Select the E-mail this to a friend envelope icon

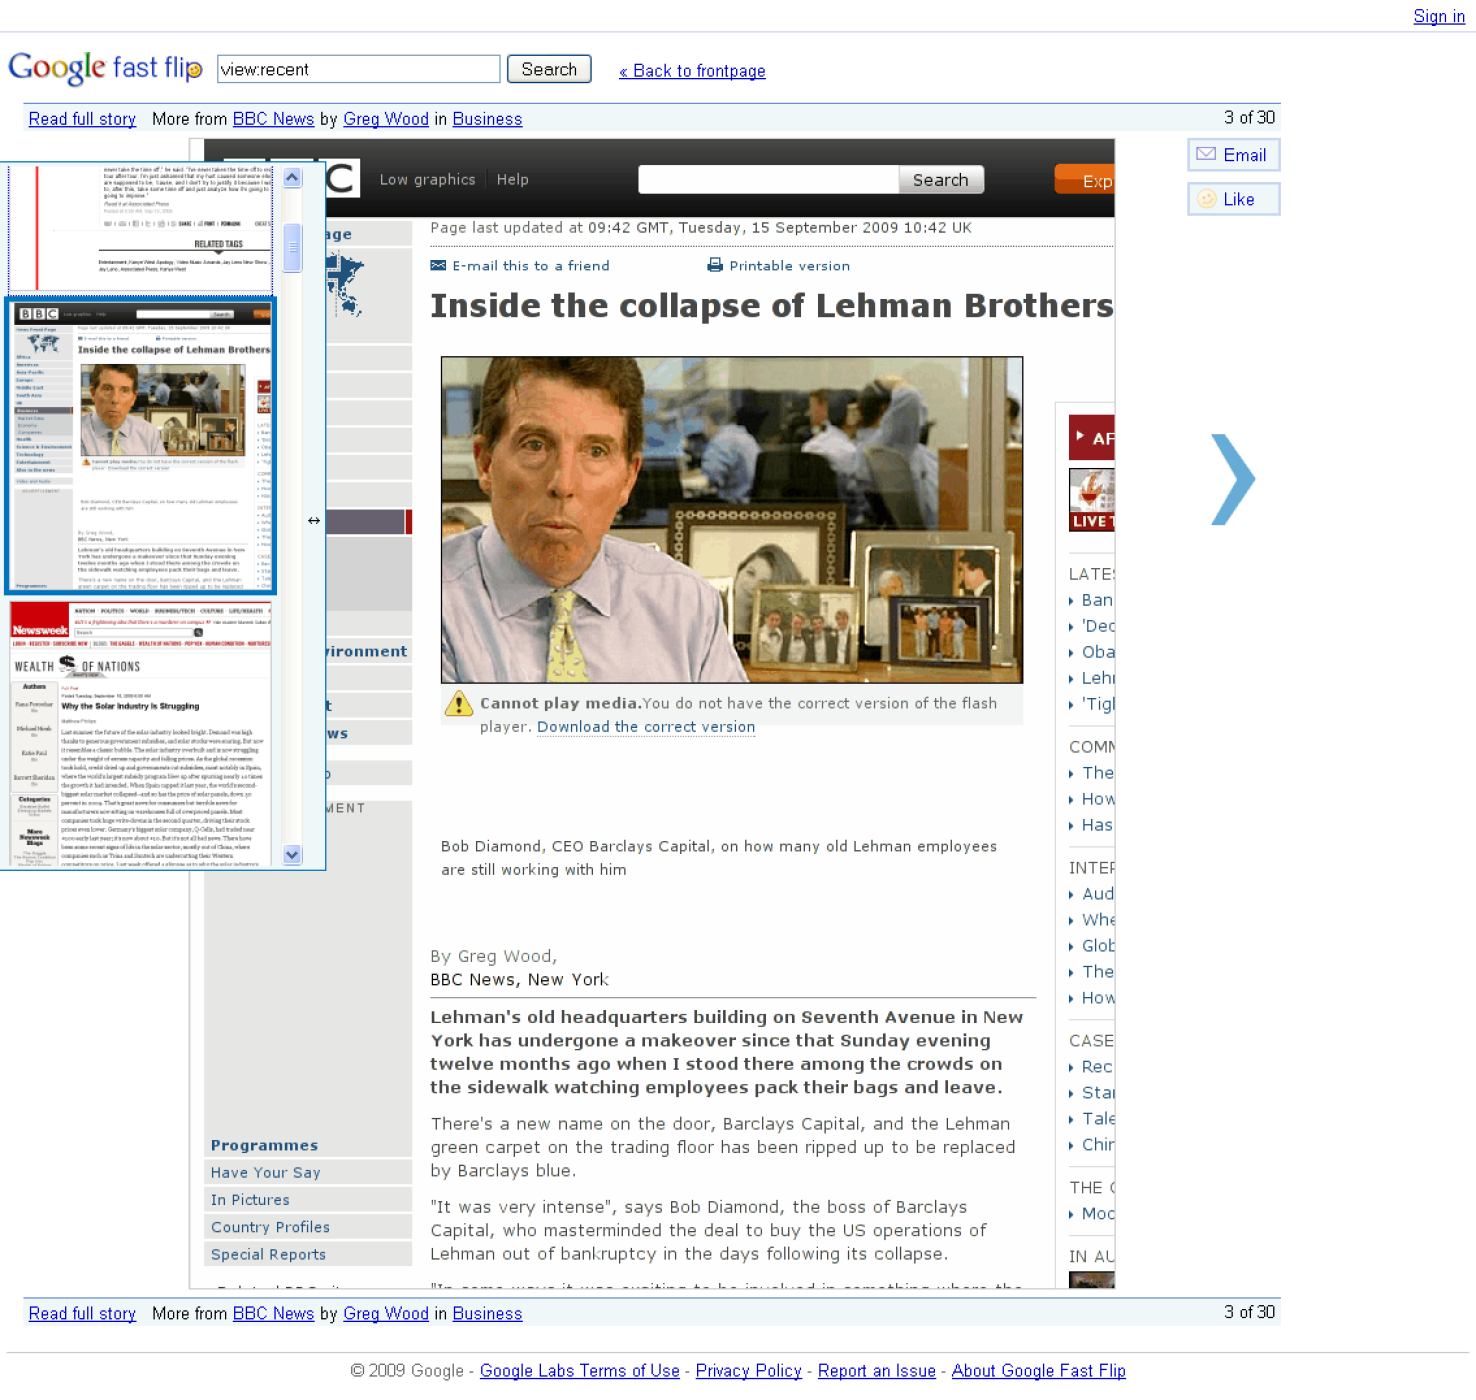click(438, 265)
